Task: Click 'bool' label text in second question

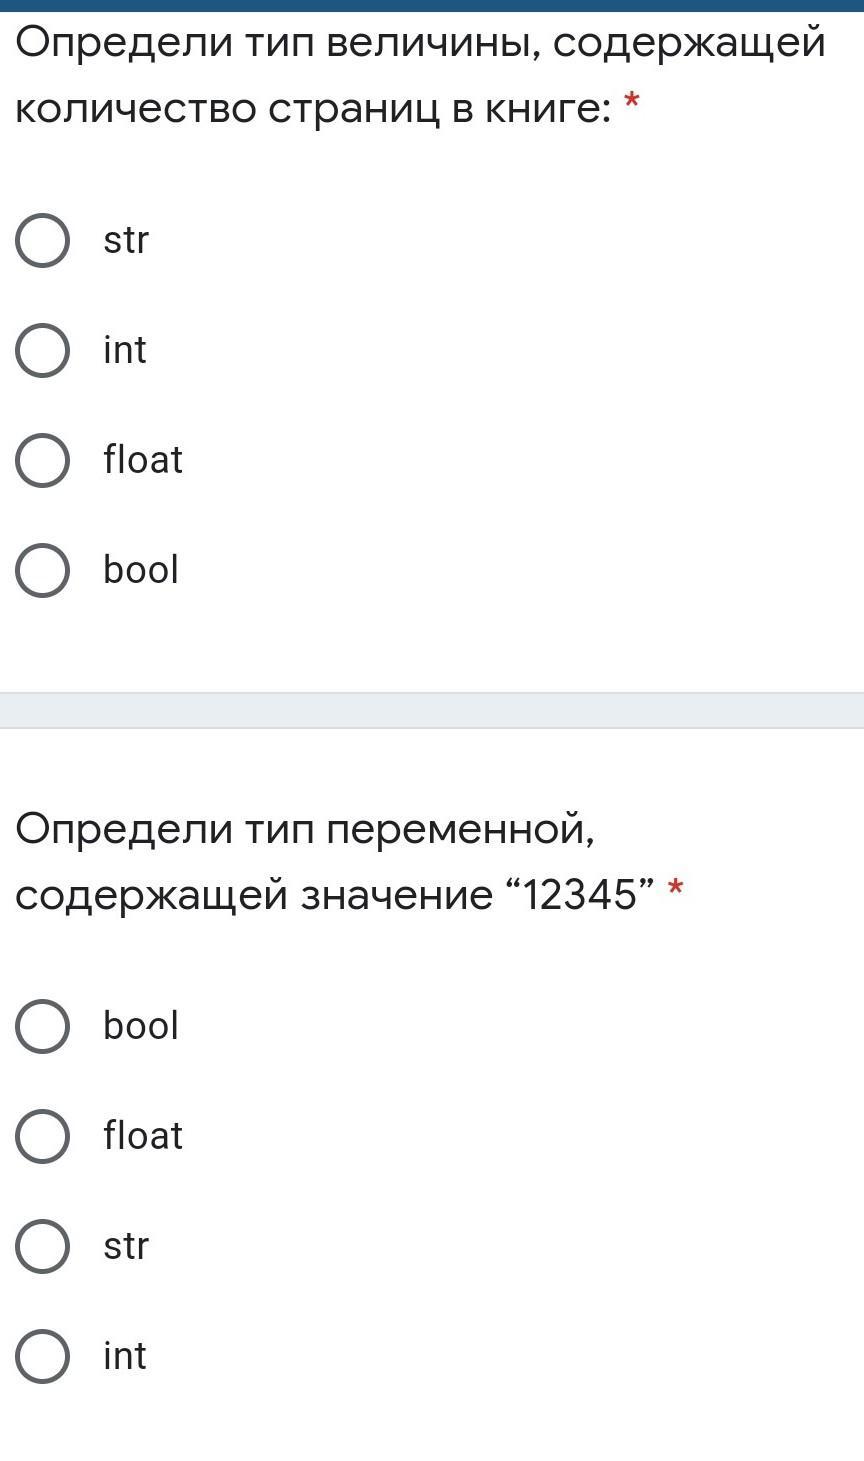Action: 141,1027
